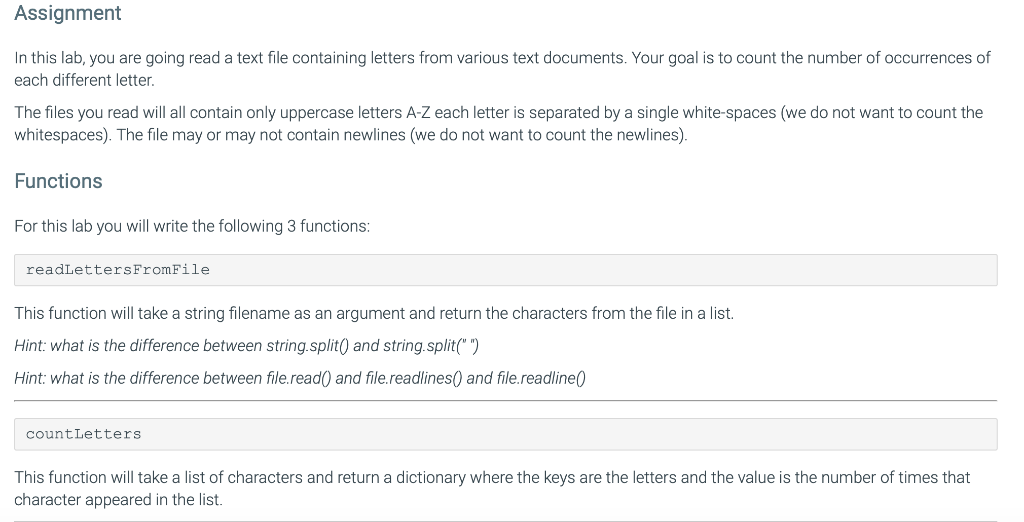The width and height of the screenshot is (1024, 522).
Task: Click the hint mentioning file.read()
Action: pyautogui.click(x=298, y=378)
